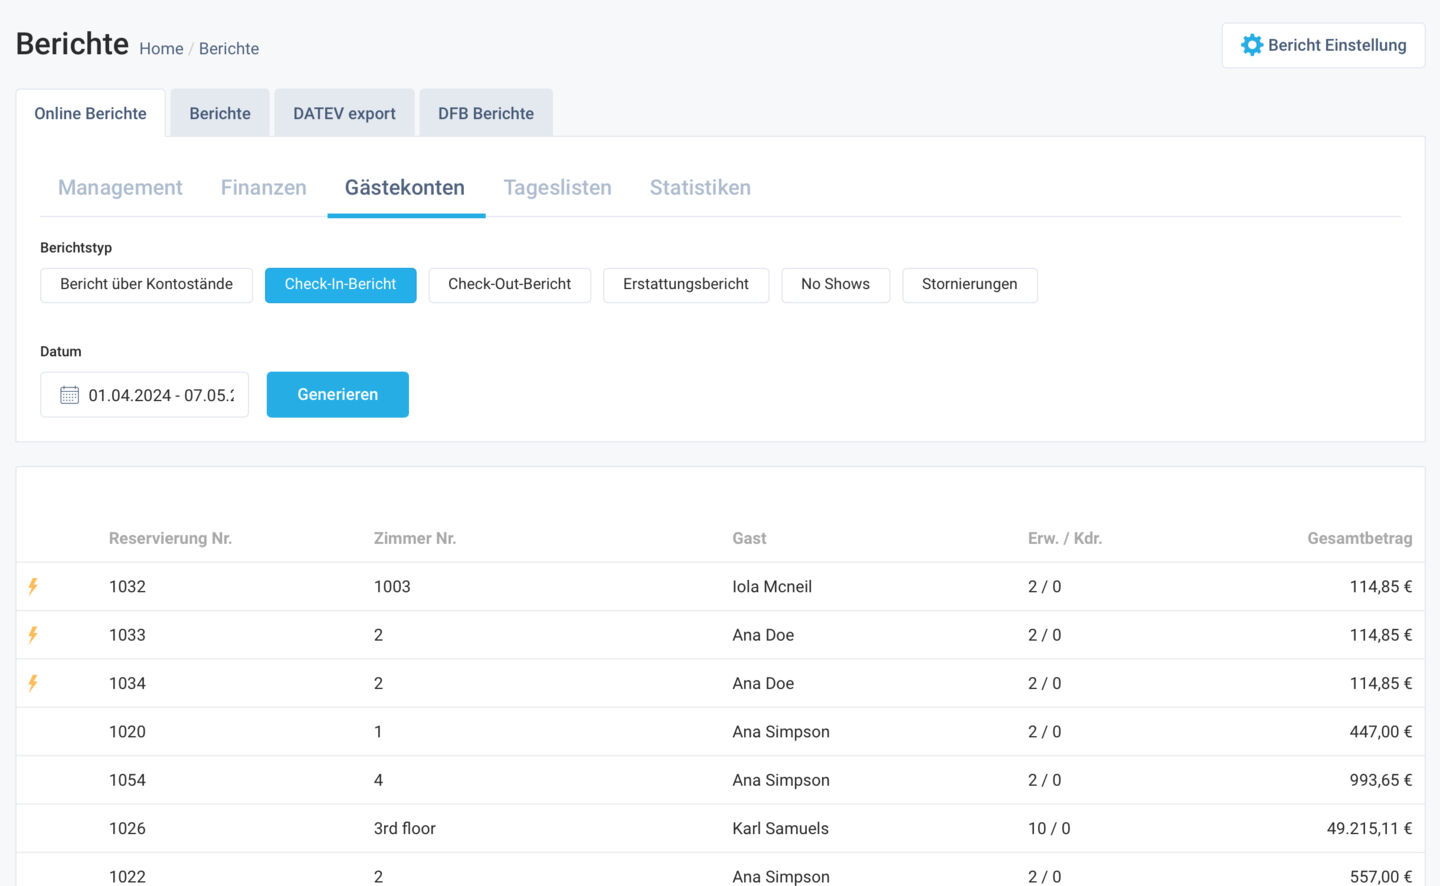Image resolution: width=1440 pixels, height=886 pixels.
Task: Open the DATEV export tab
Action: tap(344, 113)
